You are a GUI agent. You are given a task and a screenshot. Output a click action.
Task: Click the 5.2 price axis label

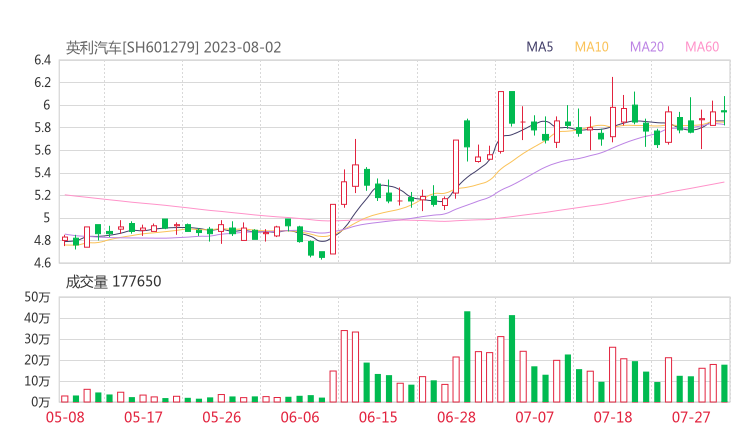coord(42,195)
